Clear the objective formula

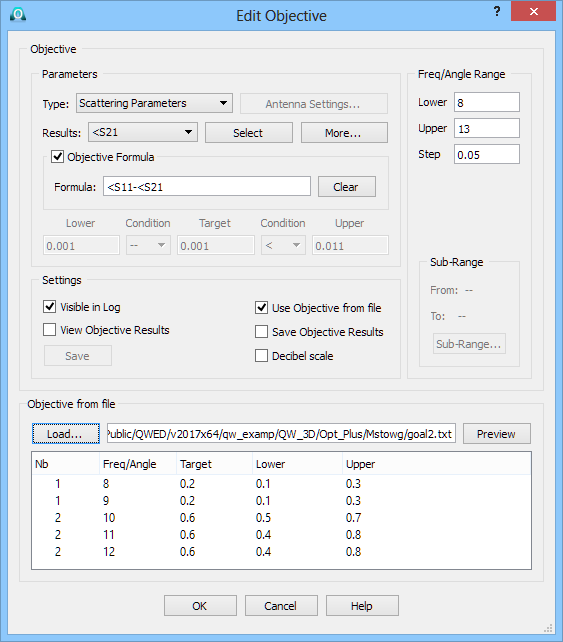click(x=346, y=187)
